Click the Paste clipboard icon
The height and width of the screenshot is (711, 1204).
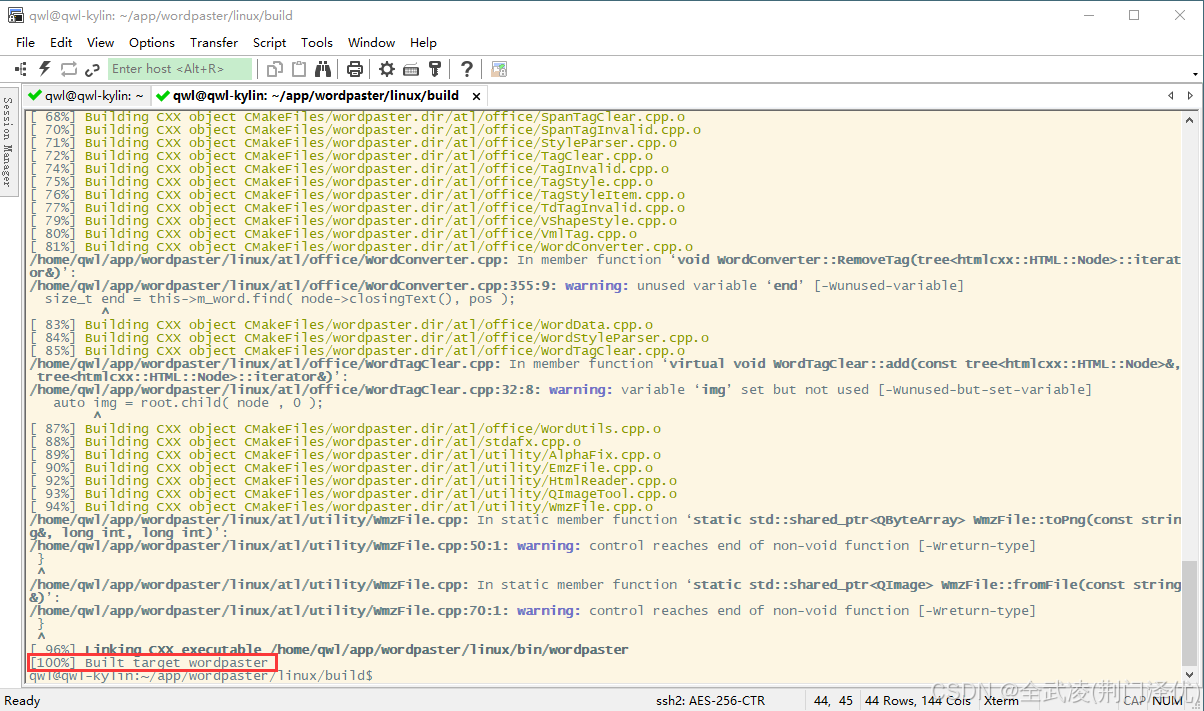298,69
